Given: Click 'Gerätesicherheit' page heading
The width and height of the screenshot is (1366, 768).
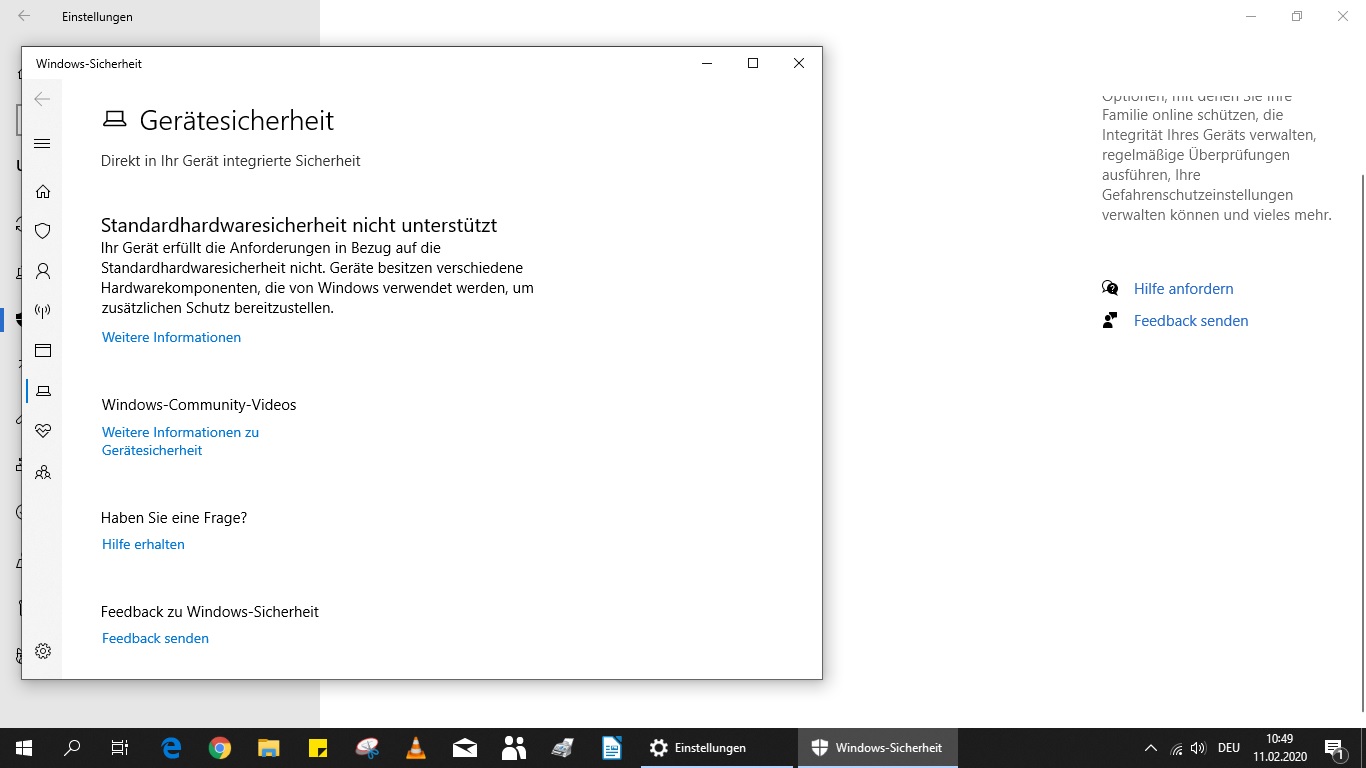Looking at the screenshot, I should pos(237,120).
